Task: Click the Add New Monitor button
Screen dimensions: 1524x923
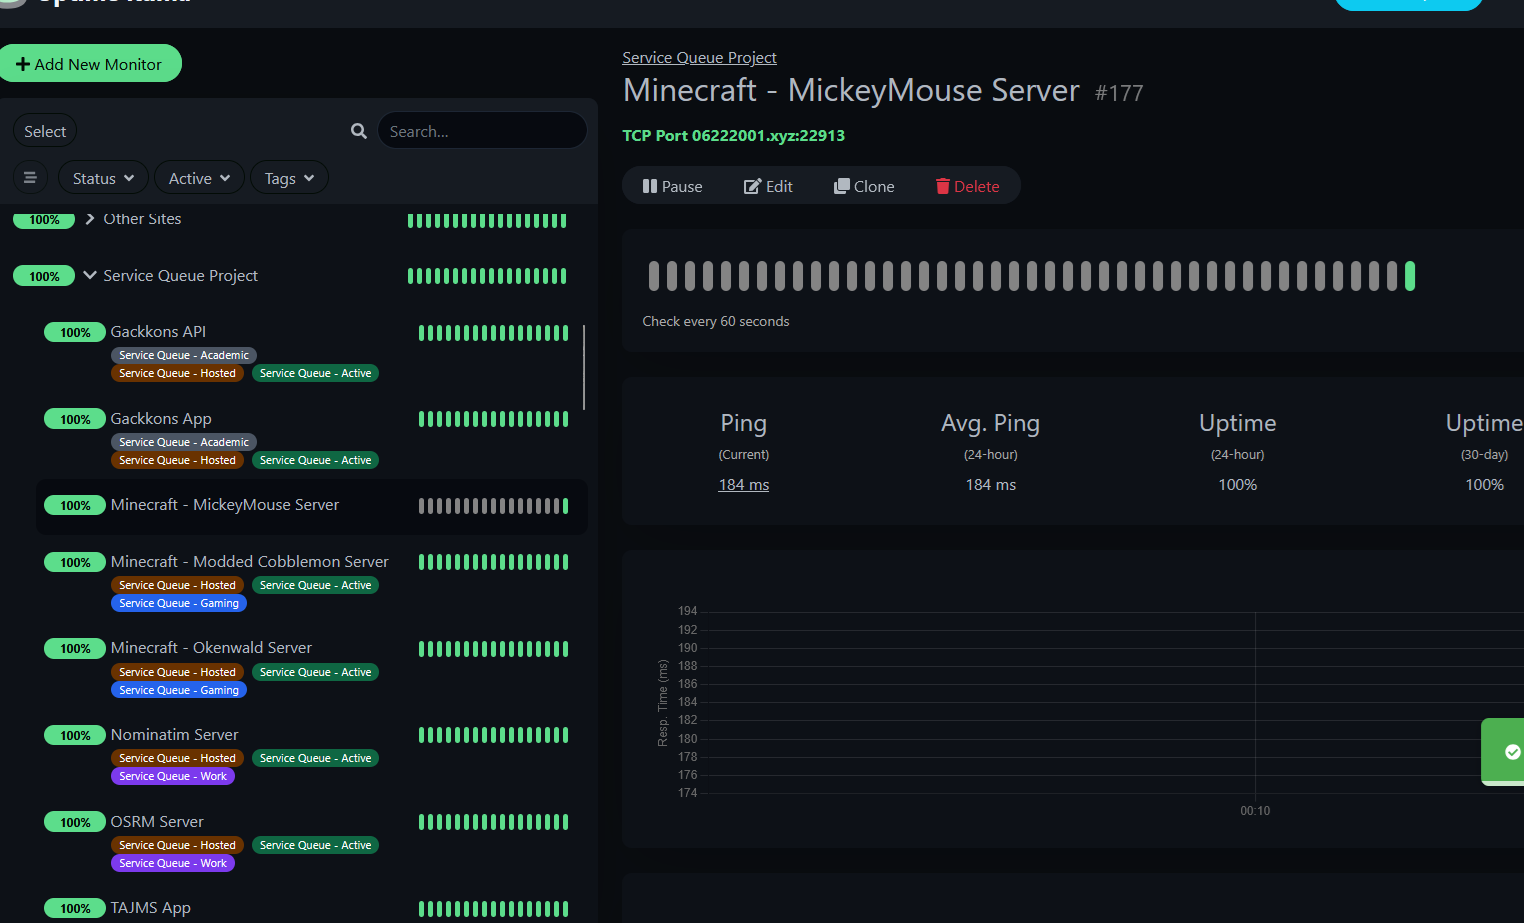Action: pos(89,64)
